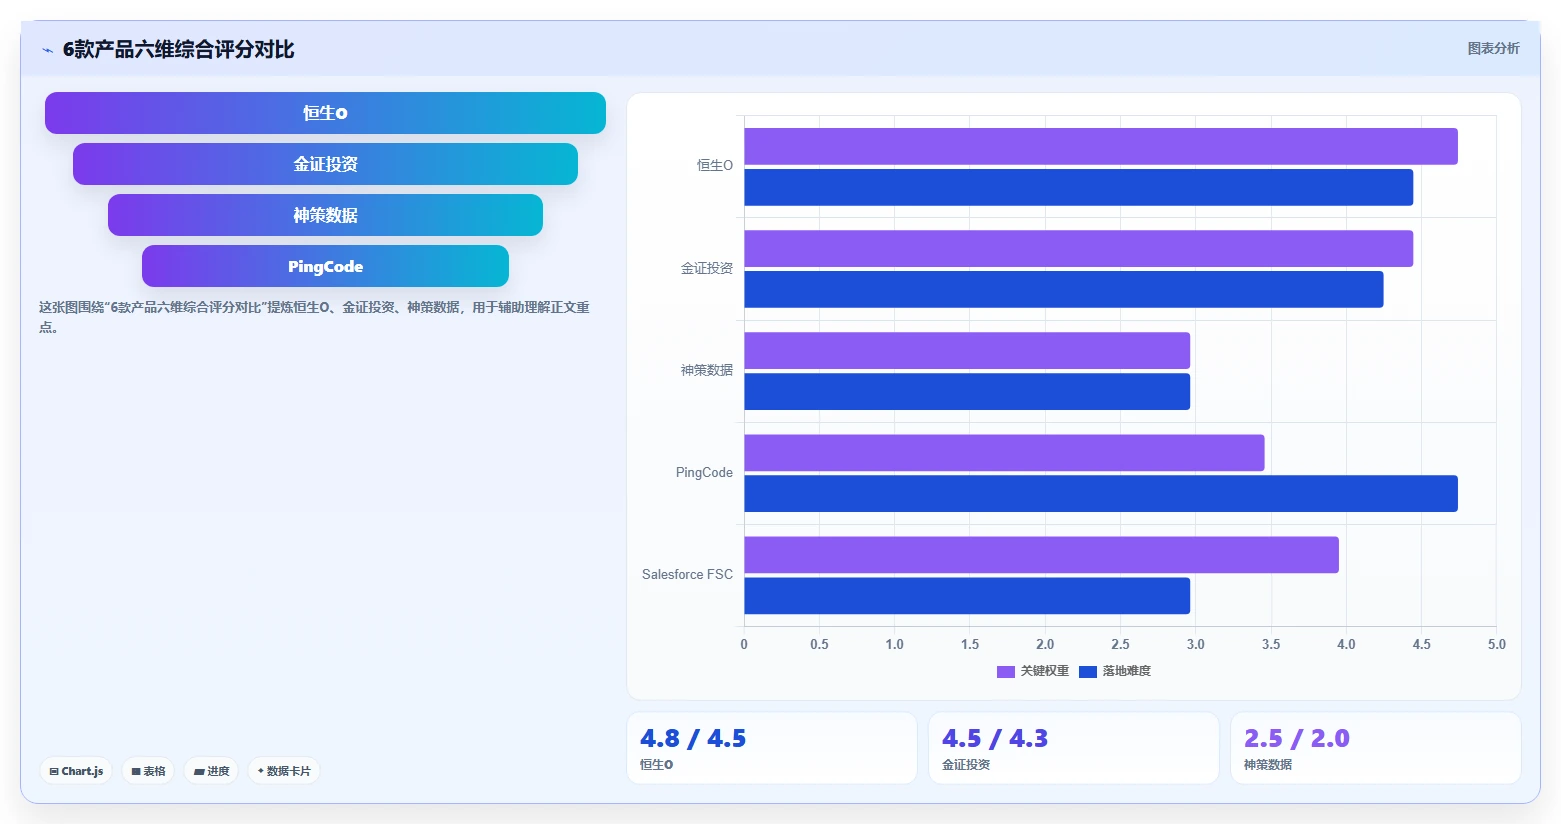The height and width of the screenshot is (824, 1561).
Task: Click the 金证投资 caption in the score card
Action: [x=966, y=765]
